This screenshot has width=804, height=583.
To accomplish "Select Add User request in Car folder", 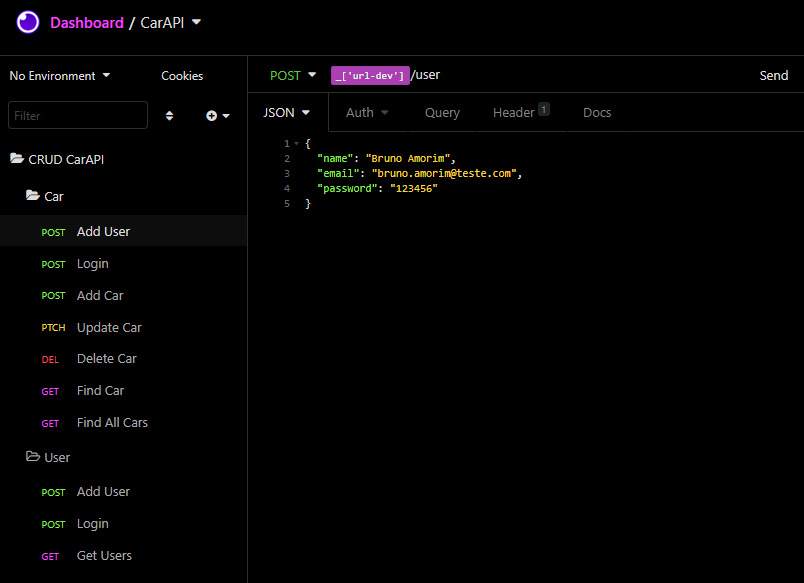I will (x=123, y=231).
